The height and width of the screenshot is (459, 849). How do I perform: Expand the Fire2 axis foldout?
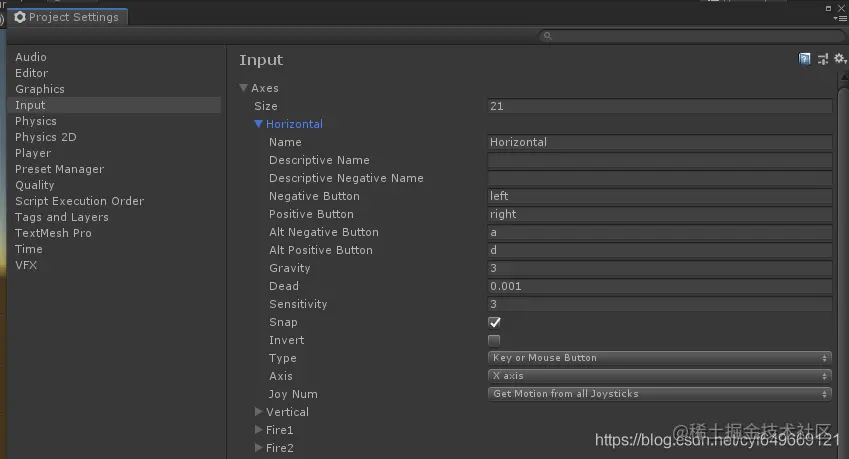258,448
